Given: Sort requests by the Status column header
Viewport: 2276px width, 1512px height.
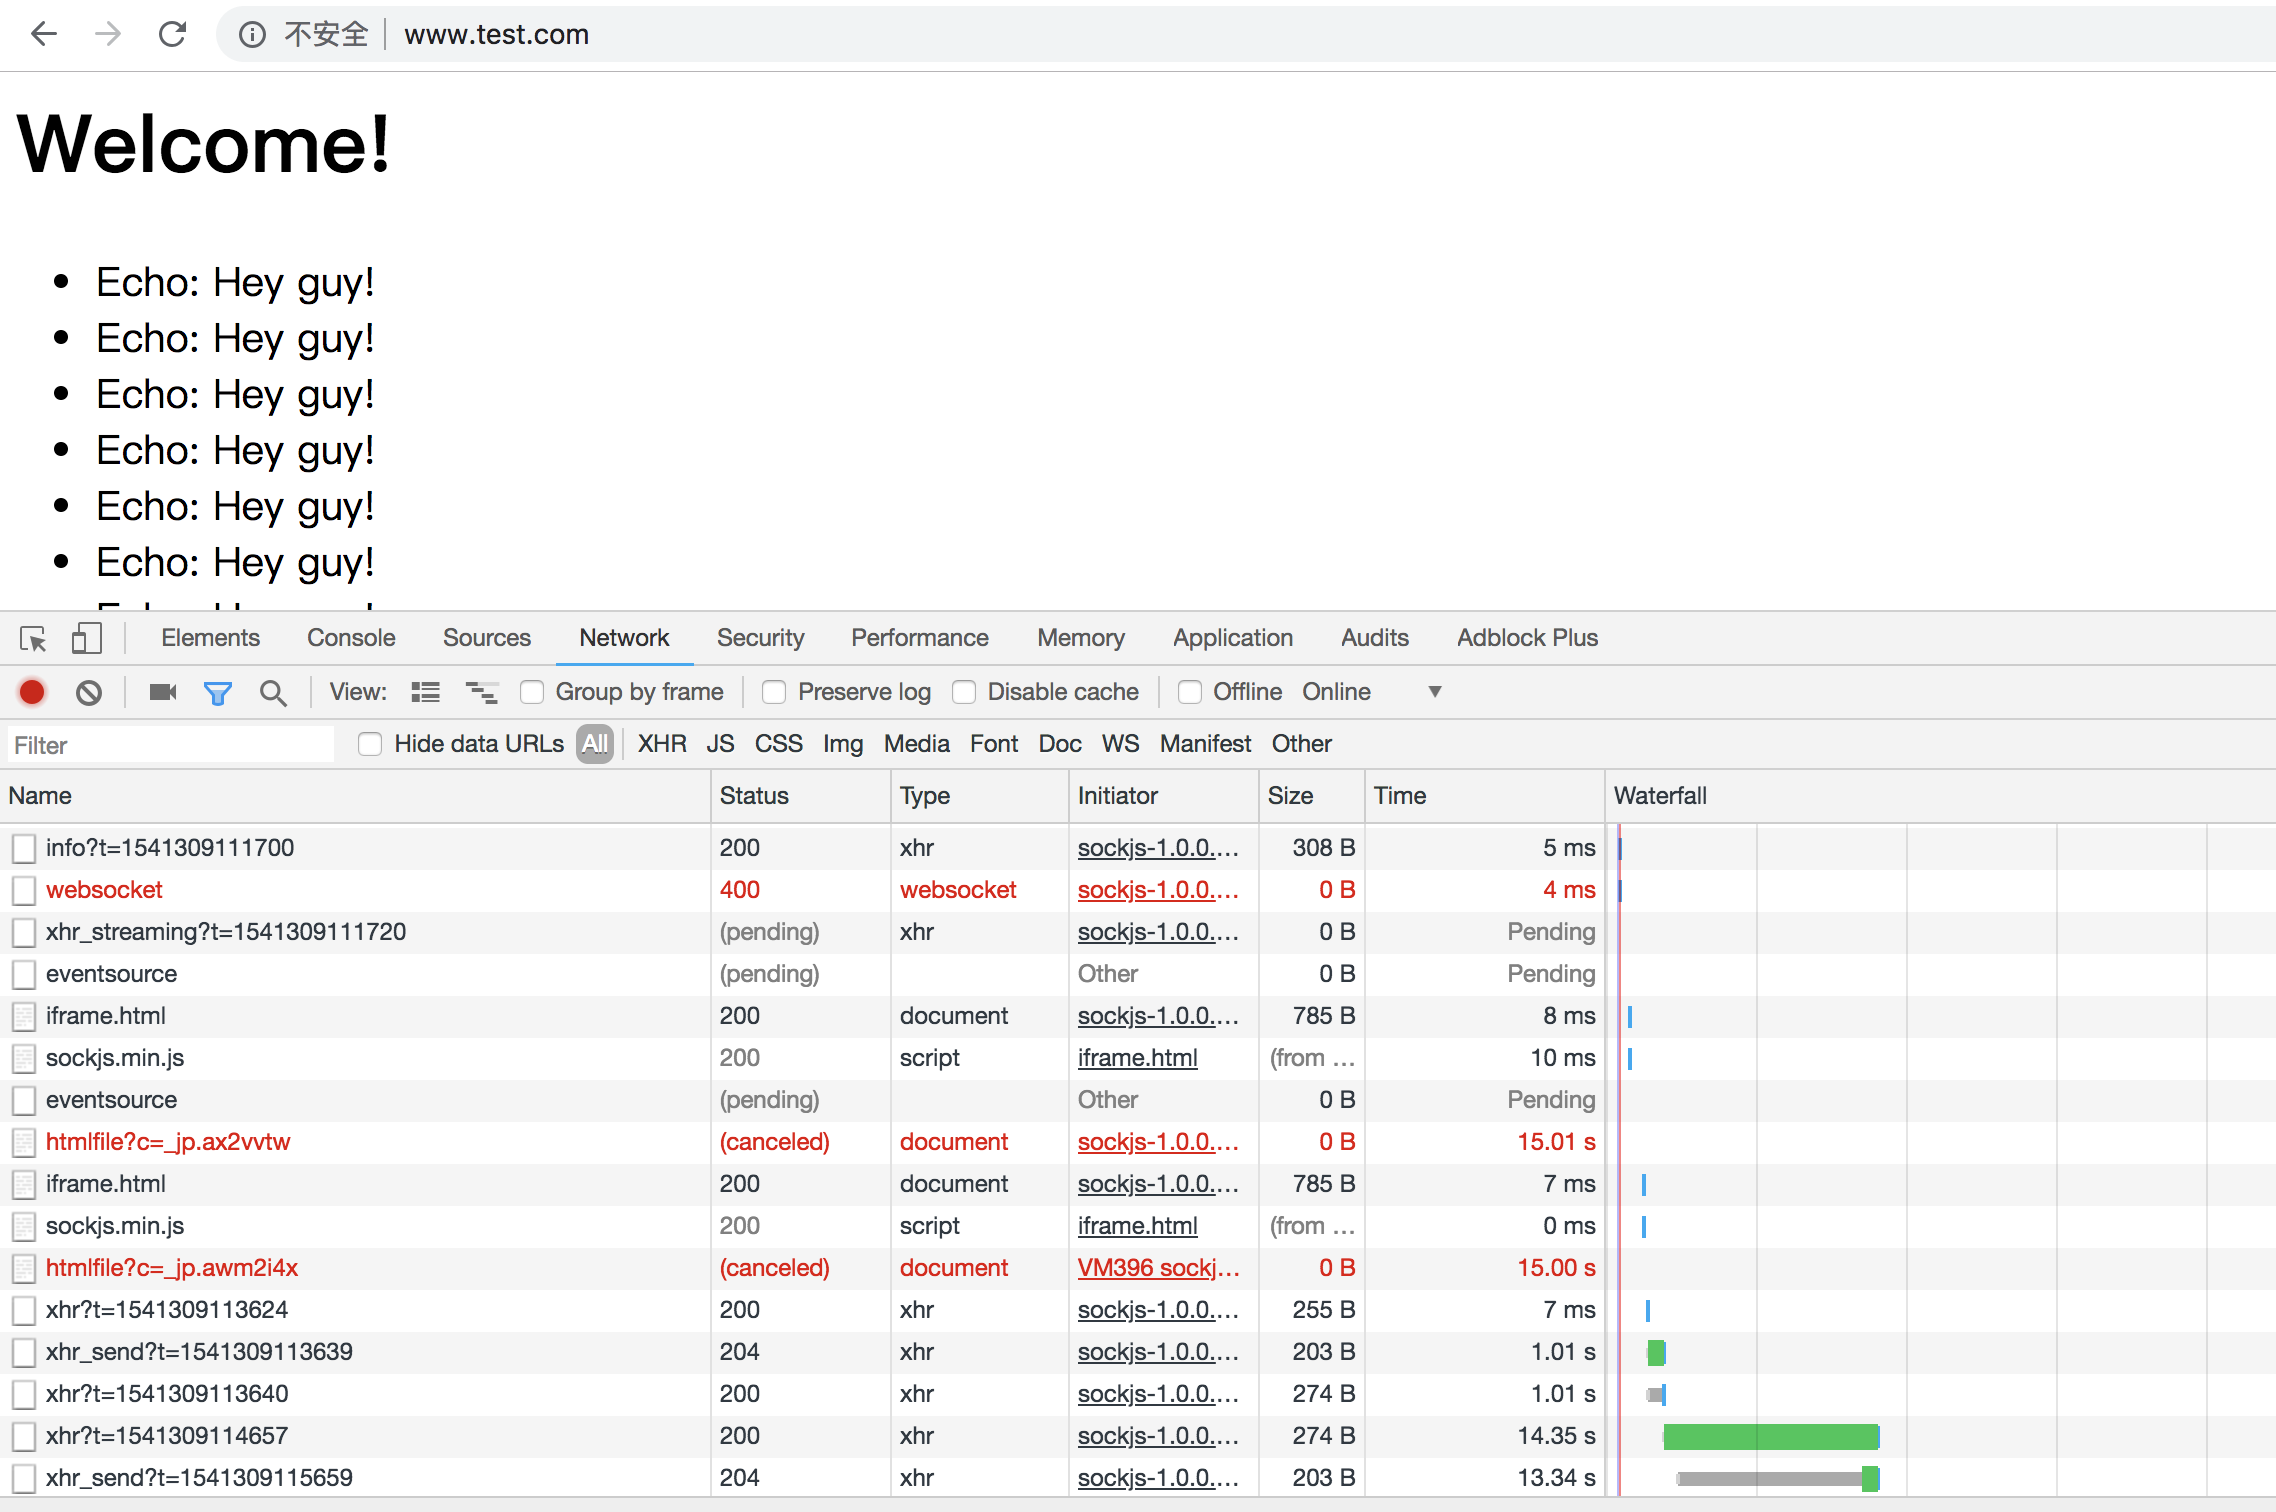Looking at the screenshot, I should [x=754, y=796].
